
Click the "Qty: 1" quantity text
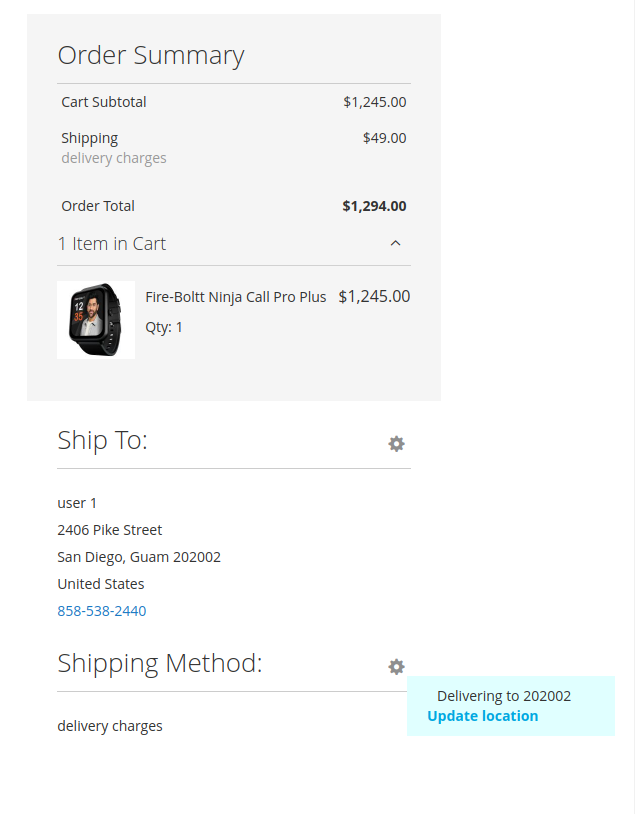click(x=164, y=327)
